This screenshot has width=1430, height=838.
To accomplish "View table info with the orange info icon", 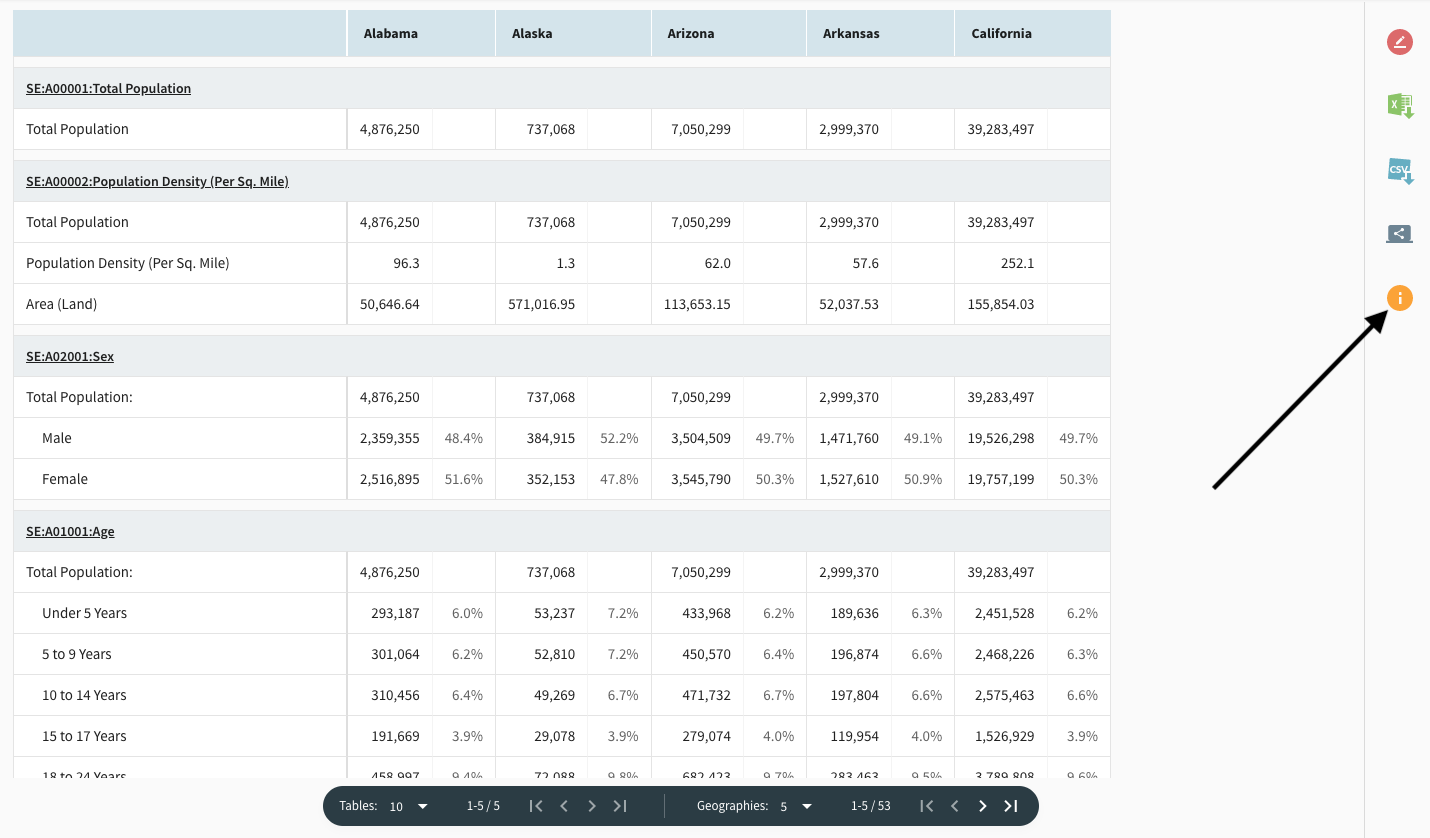I will click(x=1399, y=297).
